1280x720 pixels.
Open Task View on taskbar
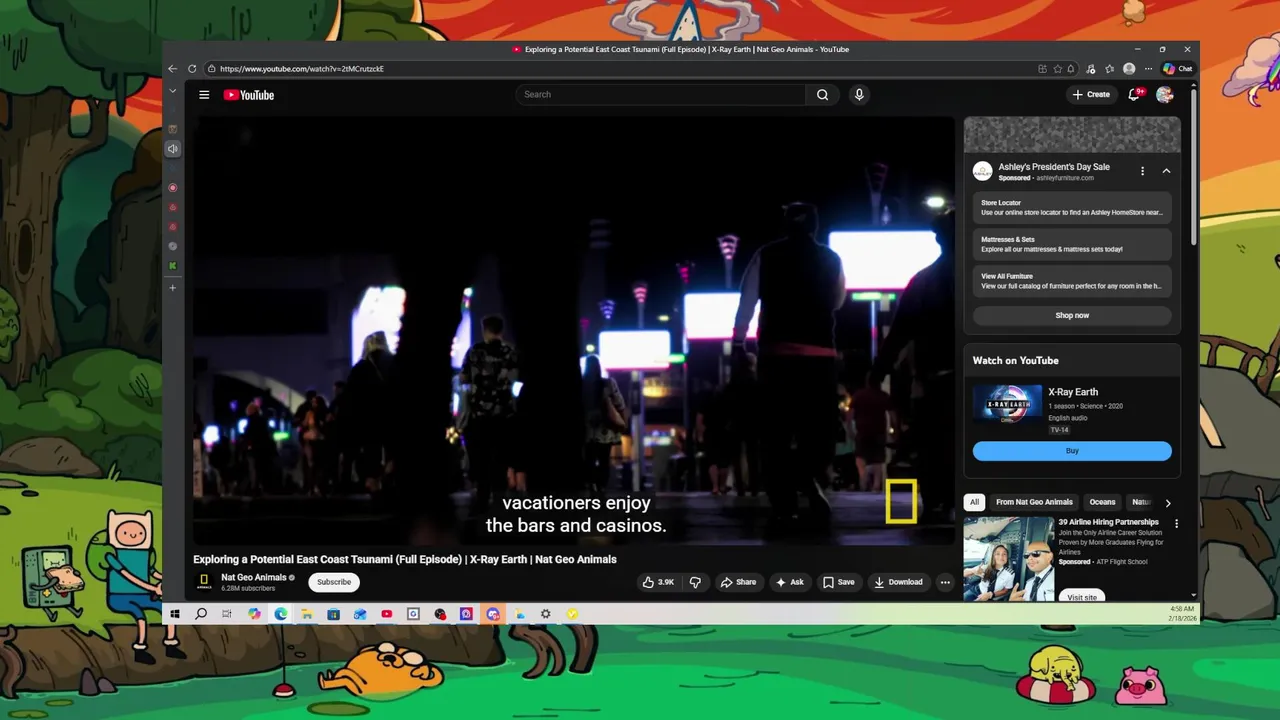click(227, 614)
